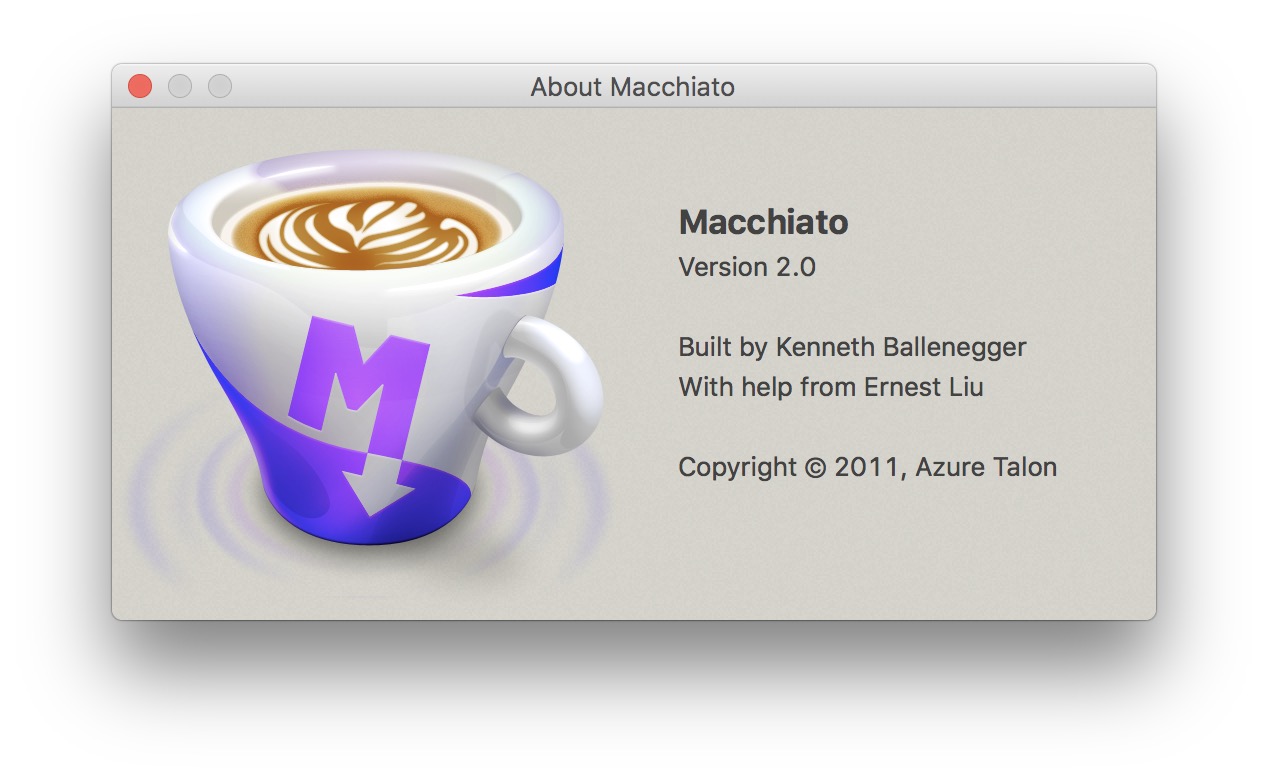
Task: Click the About Macchiato window title
Action: (x=632, y=87)
